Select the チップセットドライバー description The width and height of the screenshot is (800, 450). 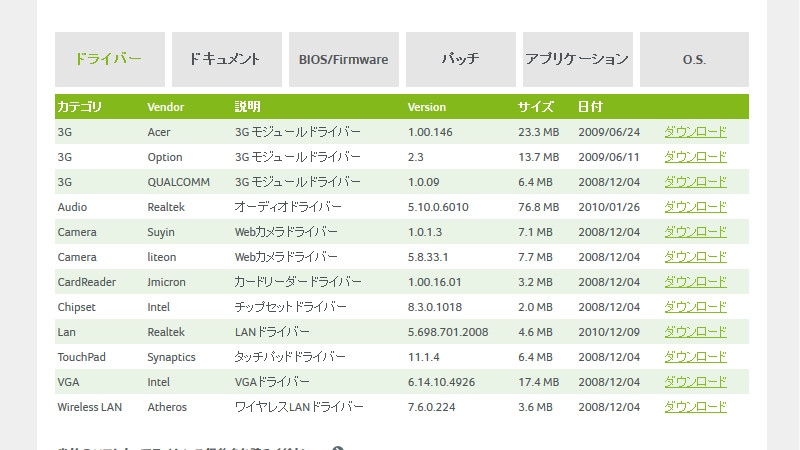[x=291, y=307]
